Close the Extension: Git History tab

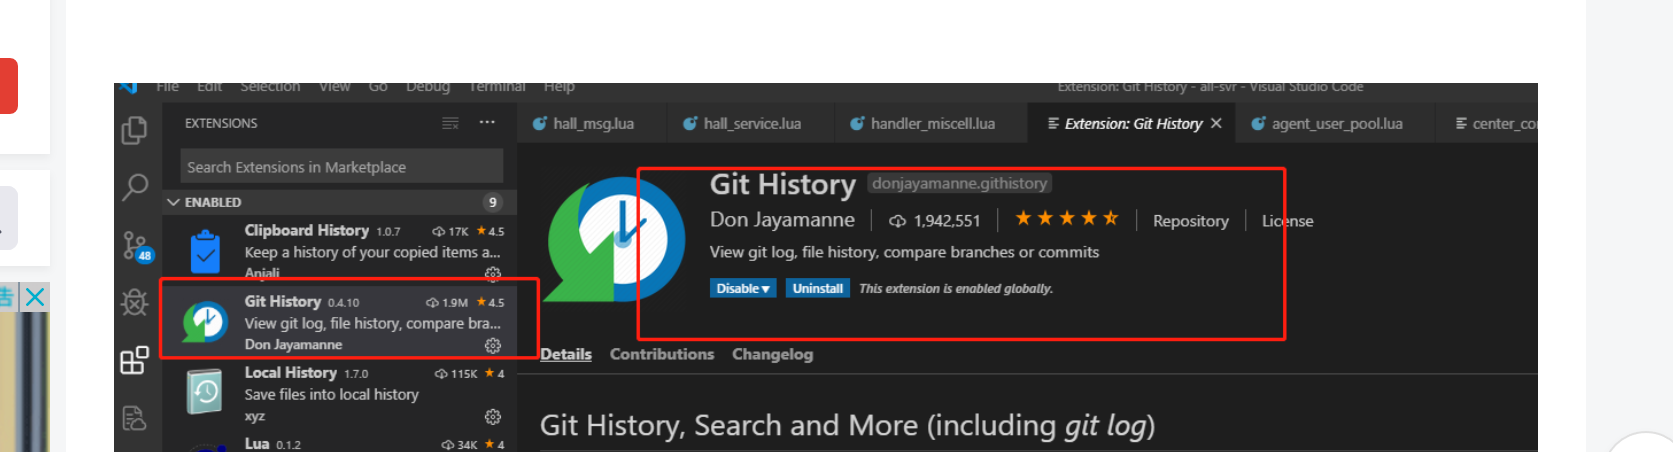[1216, 123]
